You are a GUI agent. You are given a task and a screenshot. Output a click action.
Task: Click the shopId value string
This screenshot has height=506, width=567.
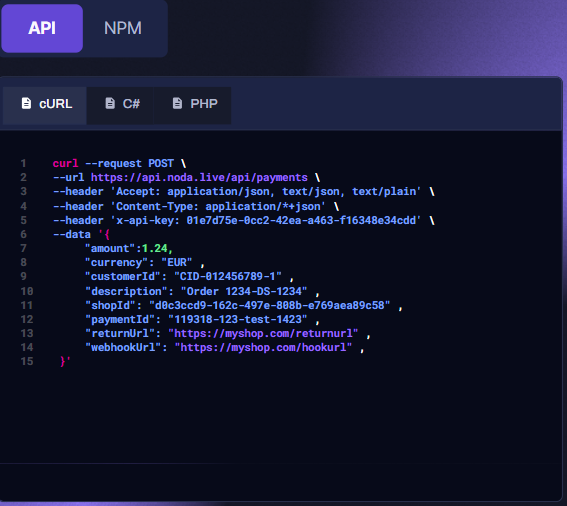pos(270,305)
